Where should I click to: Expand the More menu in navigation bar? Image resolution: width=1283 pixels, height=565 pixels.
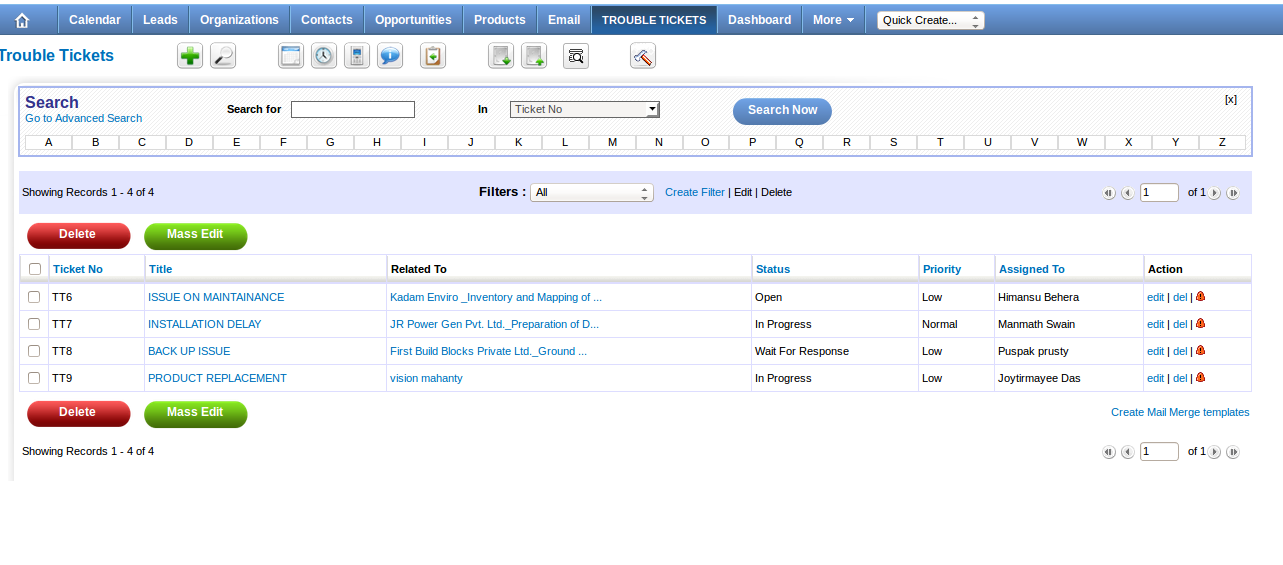833,20
